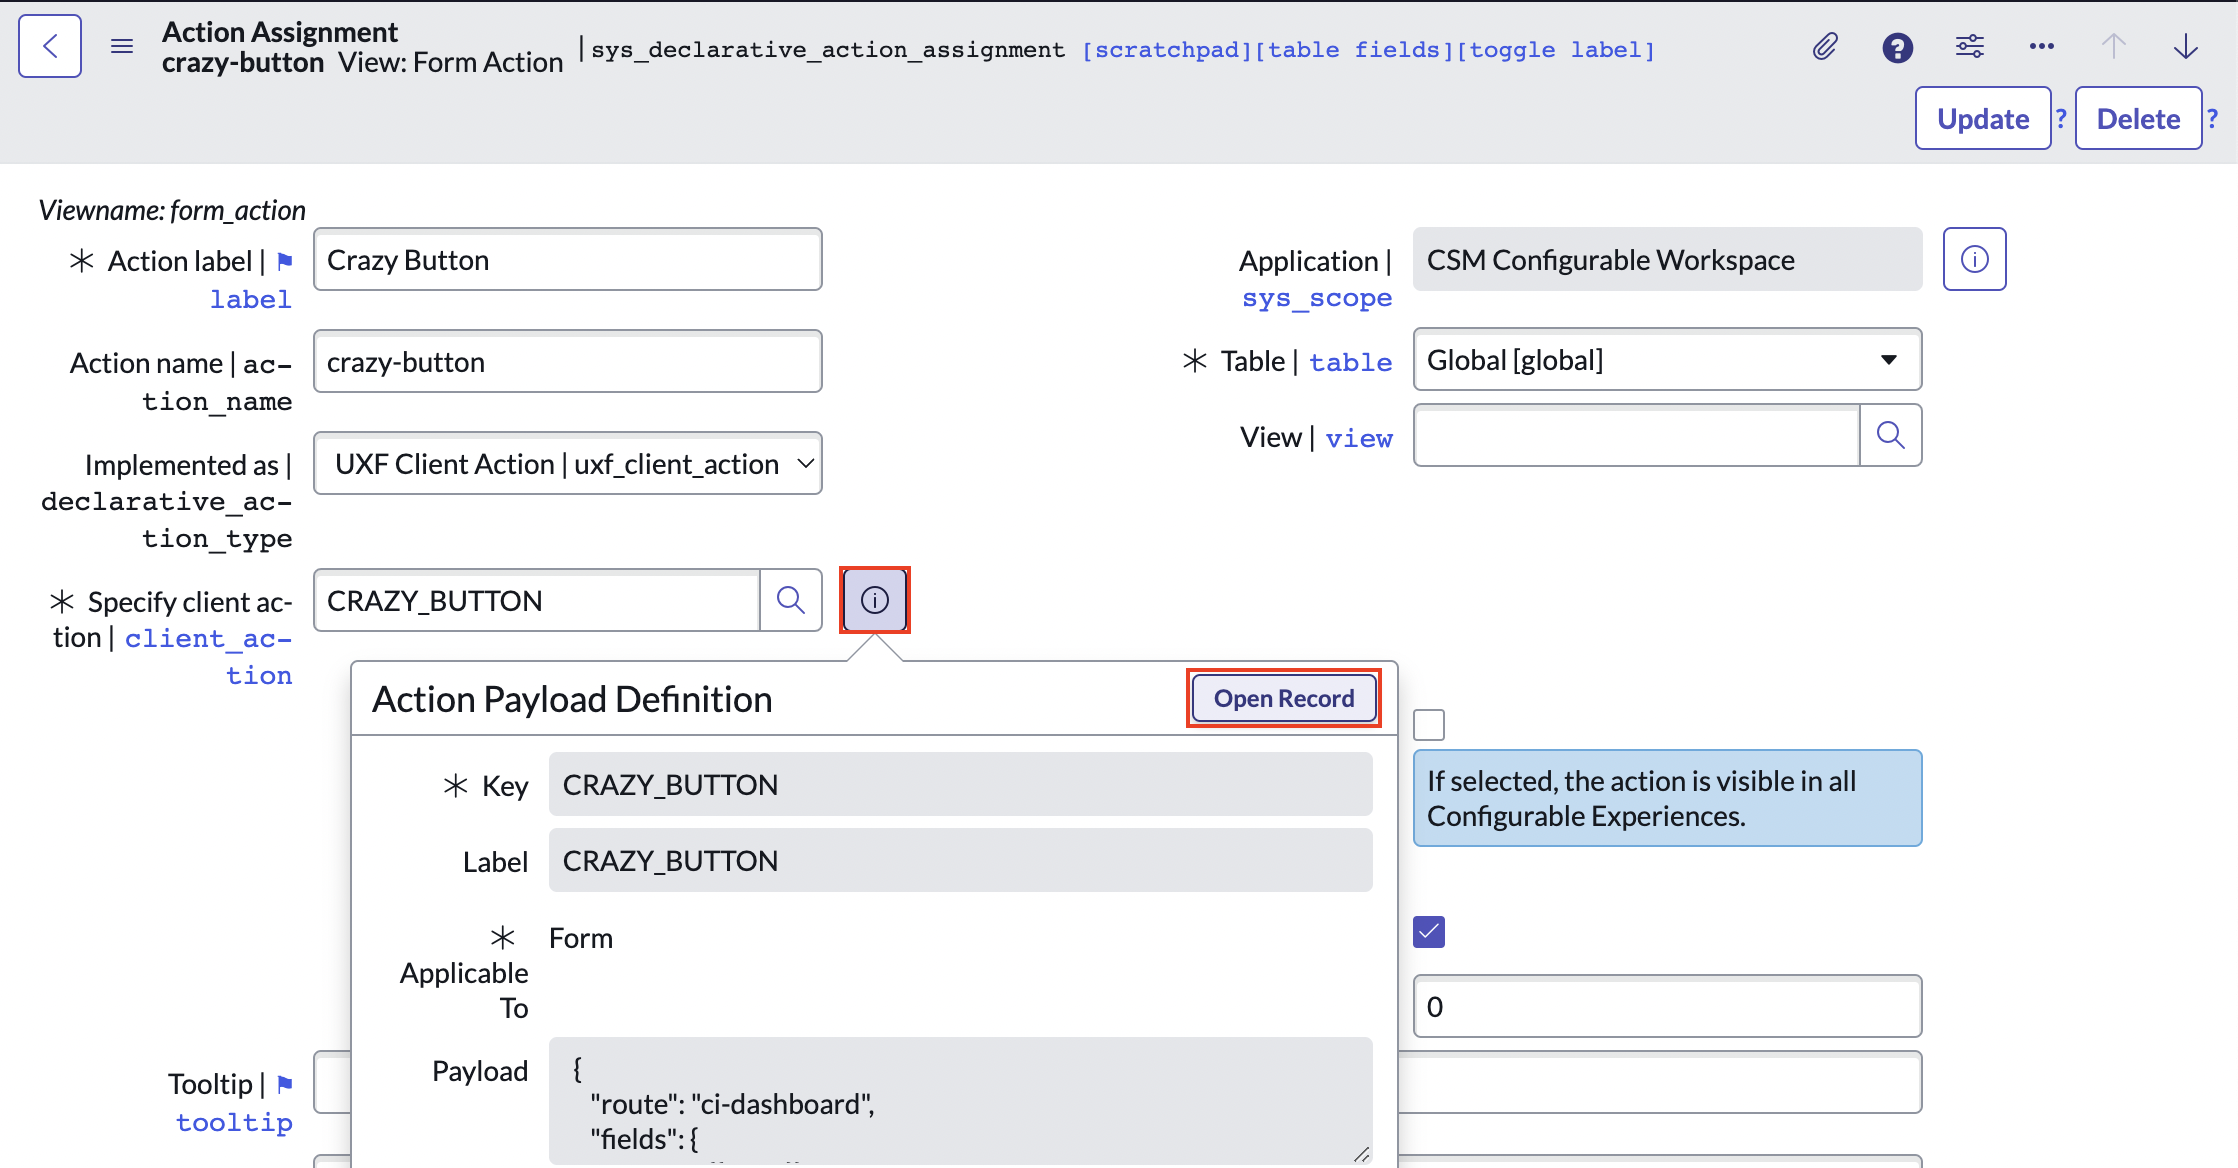Open the Table Global dropdown
Viewport: 2238px width, 1168px height.
1666,360
